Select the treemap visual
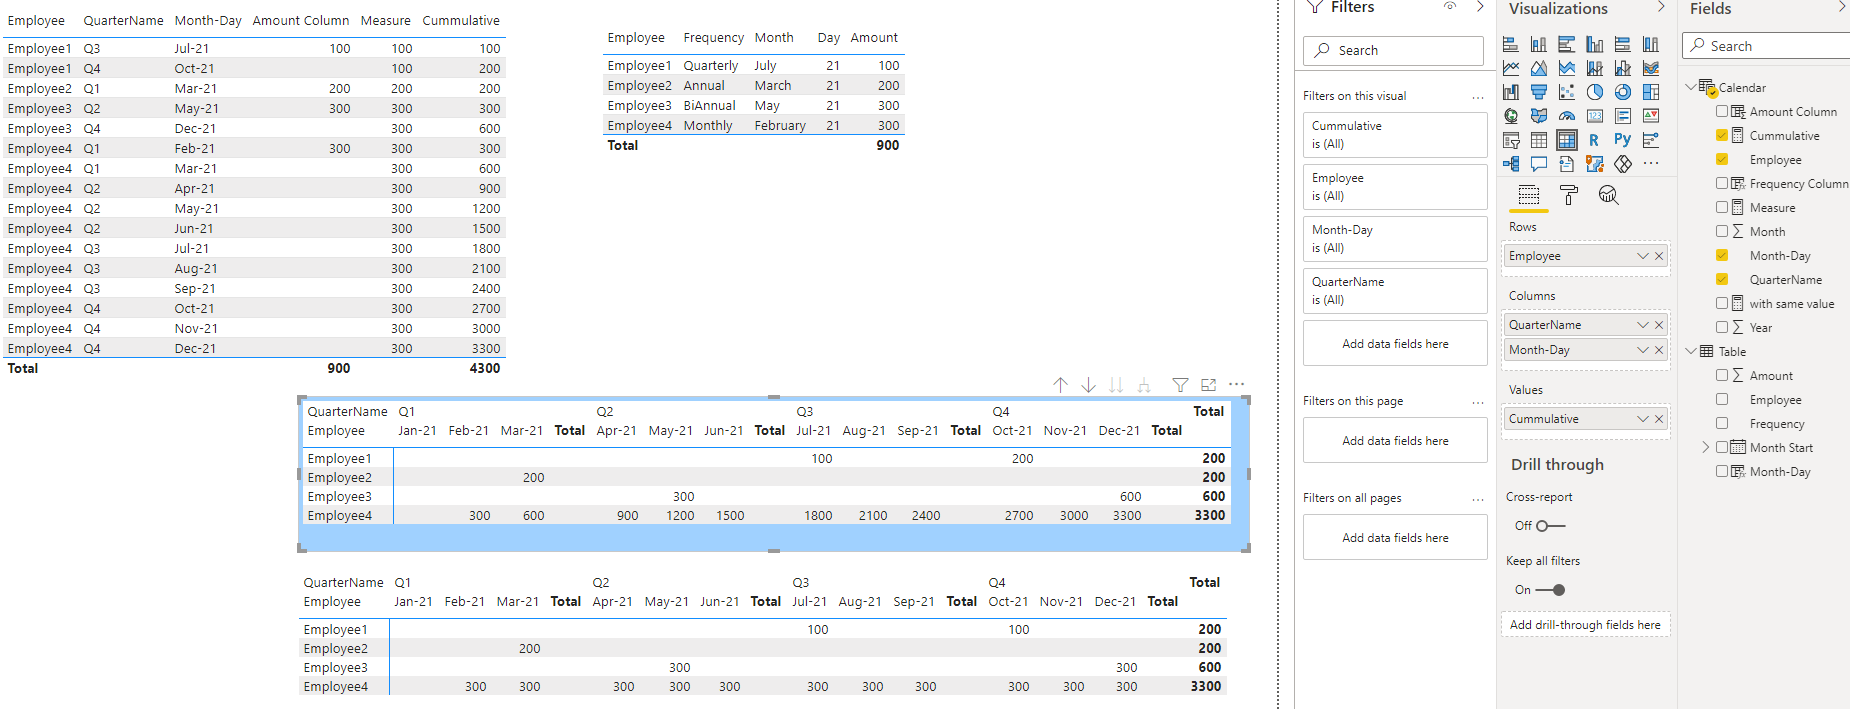Image resolution: width=1850 pixels, height=709 pixels. tap(1651, 92)
